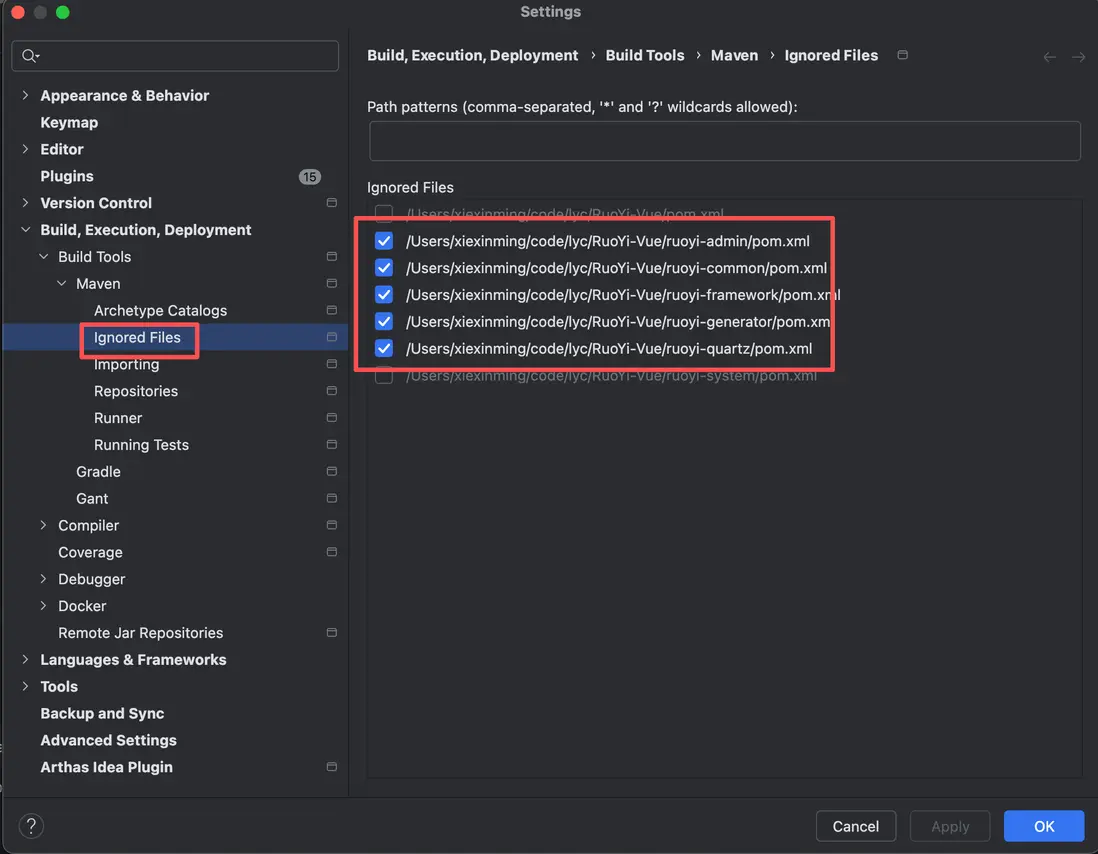Uncheck the ruoyi-quartz/pom.xml checkbox
This screenshot has width=1098, height=854.
384,349
